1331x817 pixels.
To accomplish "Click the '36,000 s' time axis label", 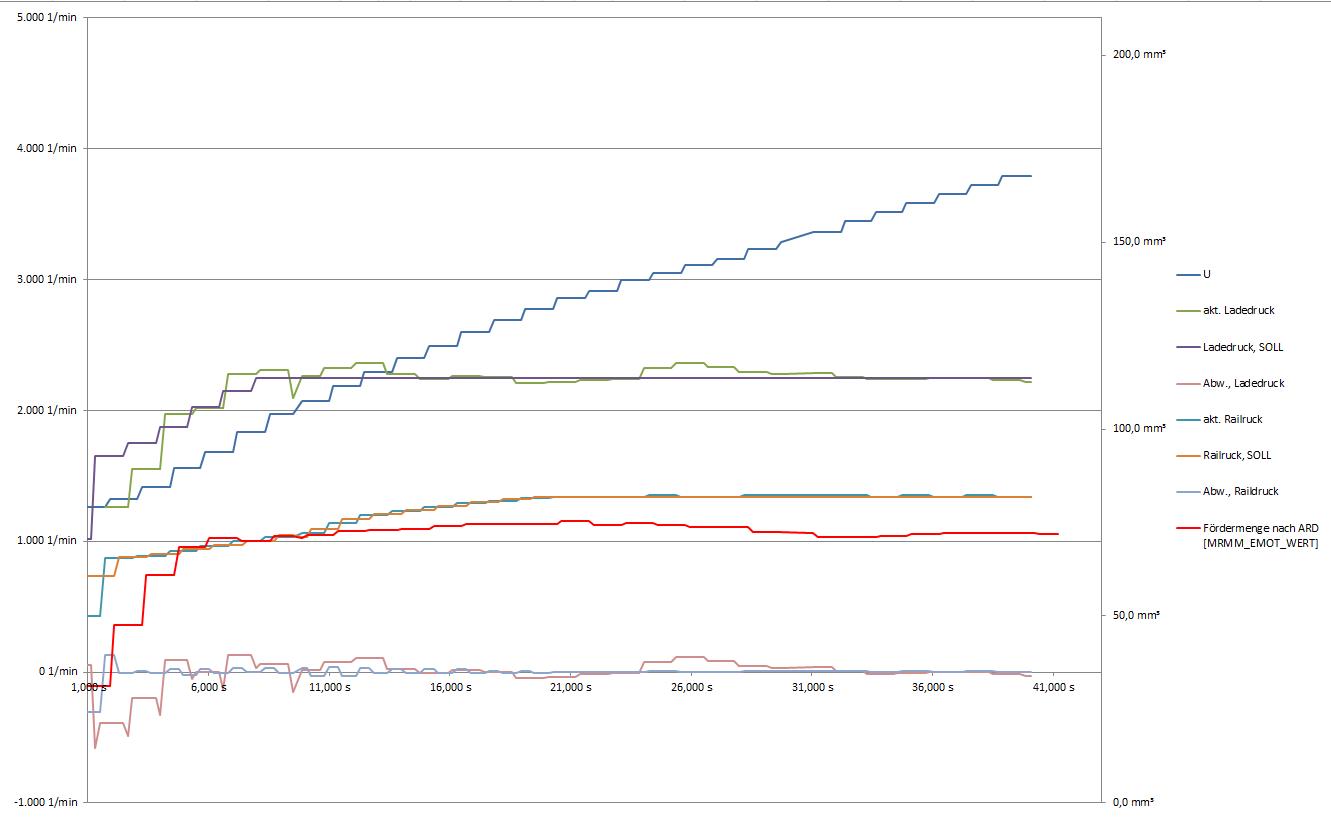I will tap(931, 688).
